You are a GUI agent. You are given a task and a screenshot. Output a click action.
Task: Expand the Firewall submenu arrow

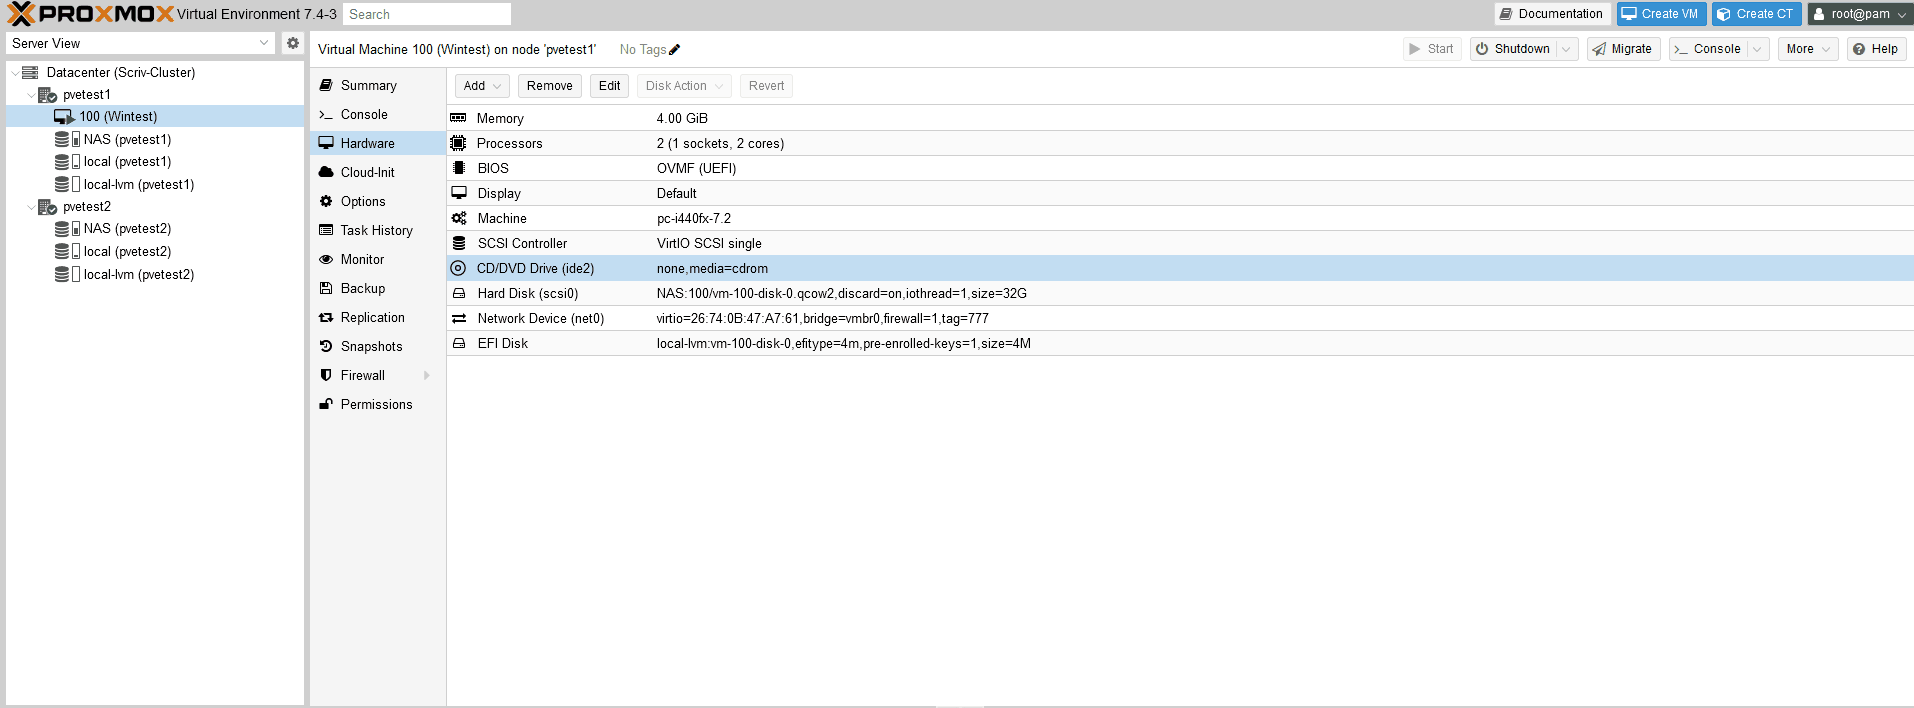427,375
